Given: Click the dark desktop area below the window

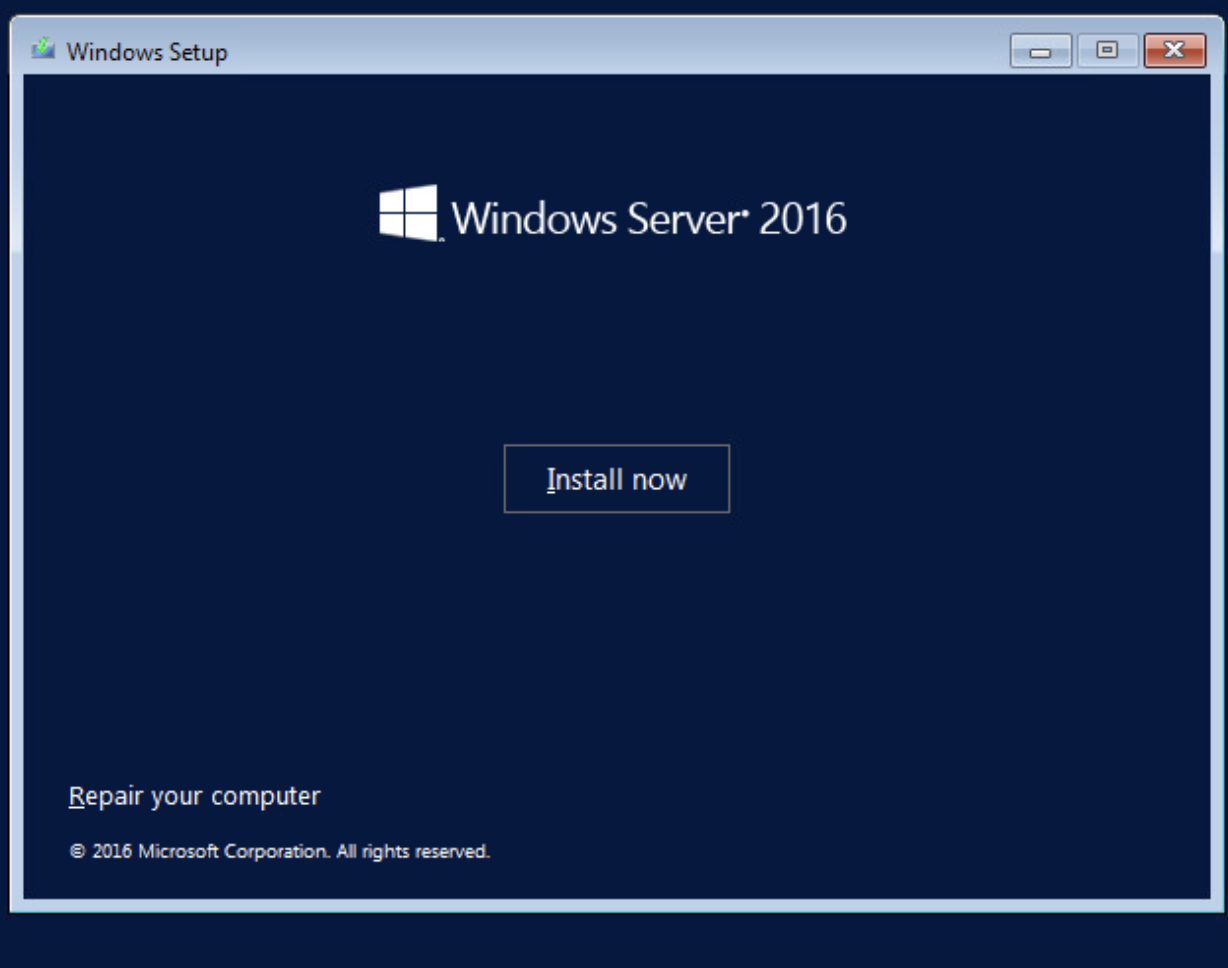Looking at the screenshot, I should 616,942.
